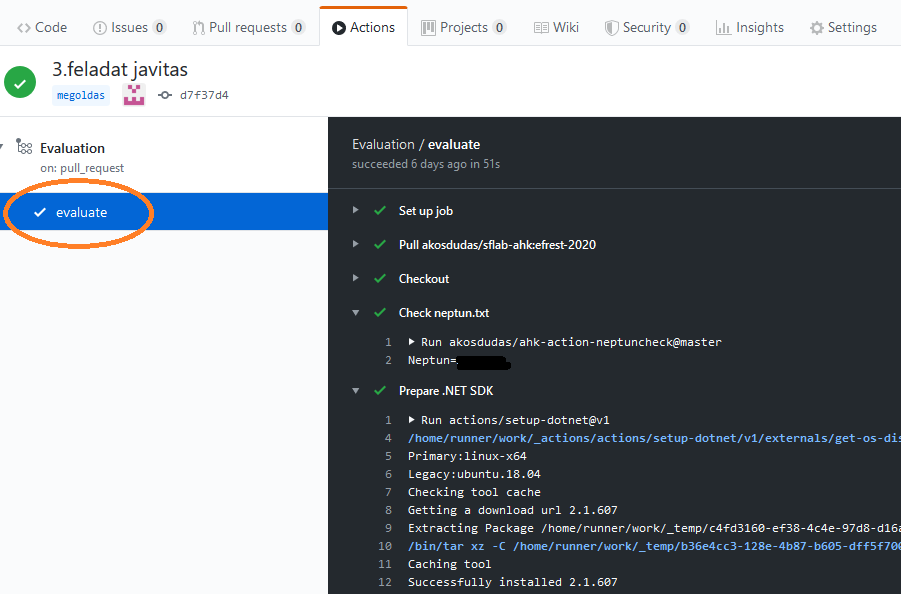Image resolution: width=901 pixels, height=594 pixels.
Task: Click the Issues exclamation icon
Action: coord(99,27)
